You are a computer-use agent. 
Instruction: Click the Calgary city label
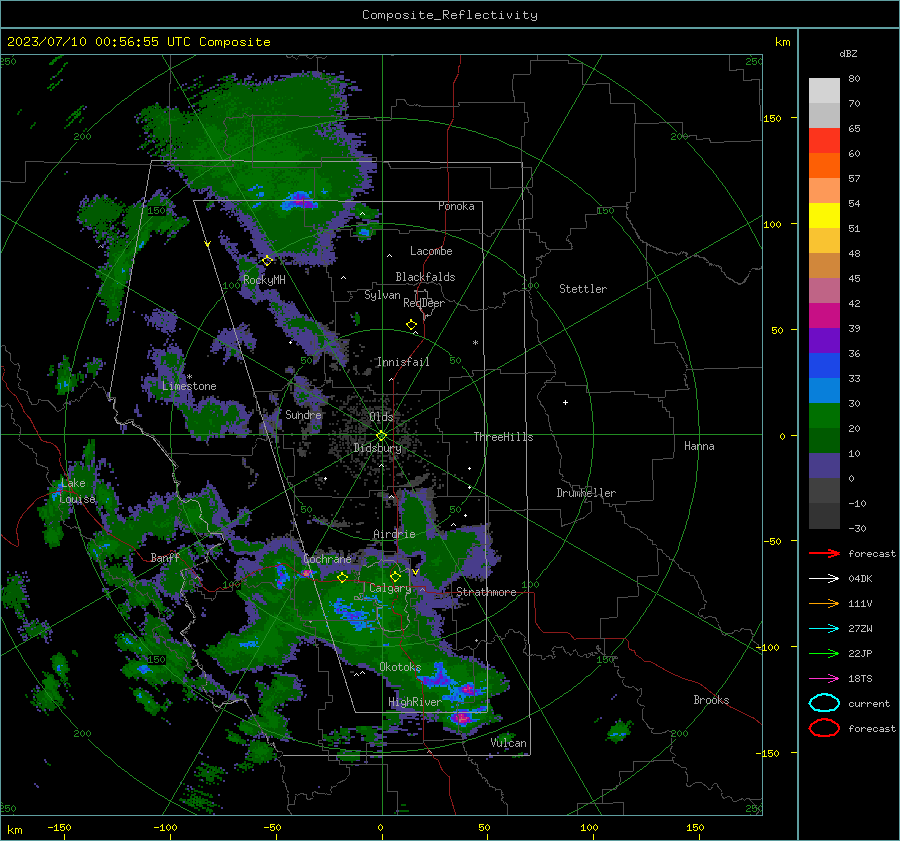390,588
